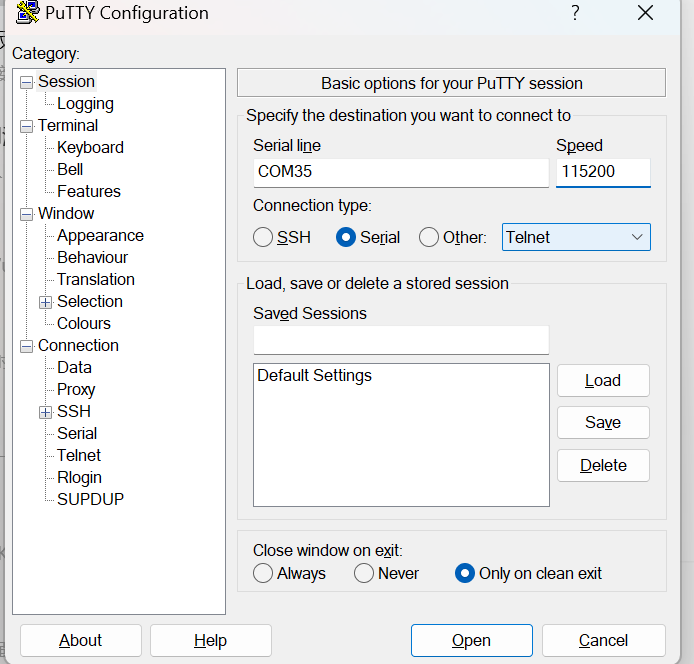Image resolution: width=694 pixels, height=664 pixels.
Task: Expand the Selection tree node
Action: click(x=46, y=302)
